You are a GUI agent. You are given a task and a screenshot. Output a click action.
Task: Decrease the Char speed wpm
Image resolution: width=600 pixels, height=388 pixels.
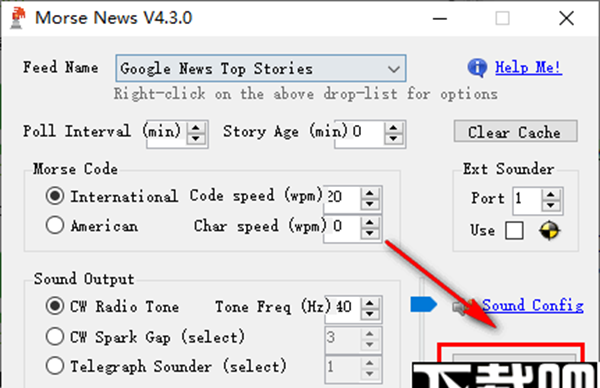pyautogui.click(x=370, y=233)
